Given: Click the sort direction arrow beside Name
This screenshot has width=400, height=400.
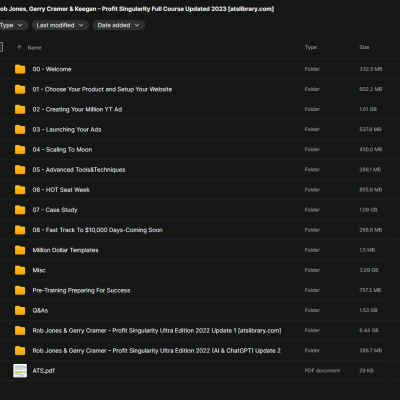Looking at the screenshot, I should click(x=19, y=47).
